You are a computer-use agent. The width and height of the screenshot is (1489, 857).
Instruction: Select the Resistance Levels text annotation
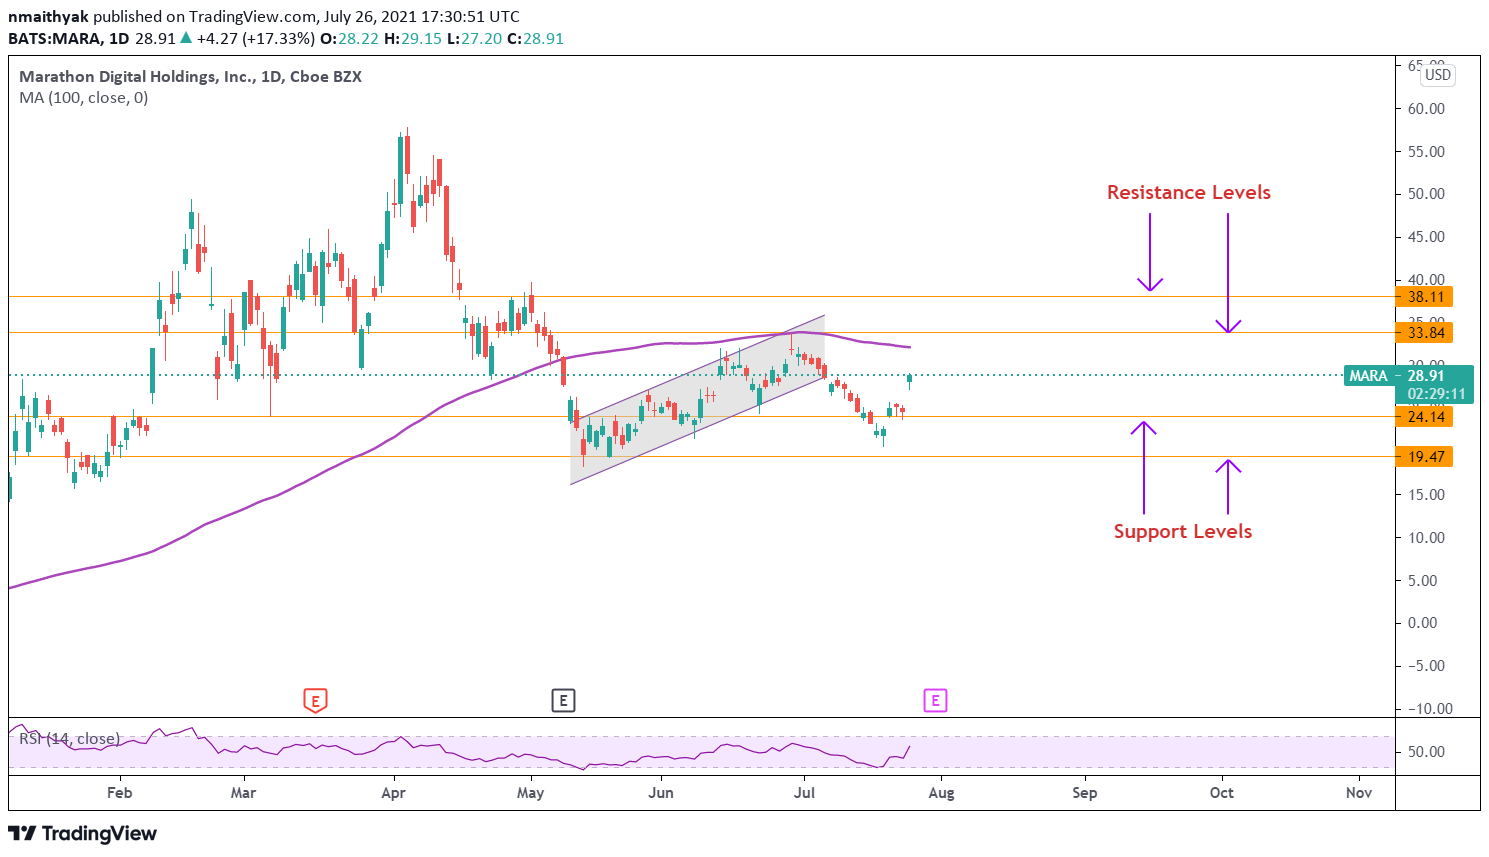coord(1188,192)
